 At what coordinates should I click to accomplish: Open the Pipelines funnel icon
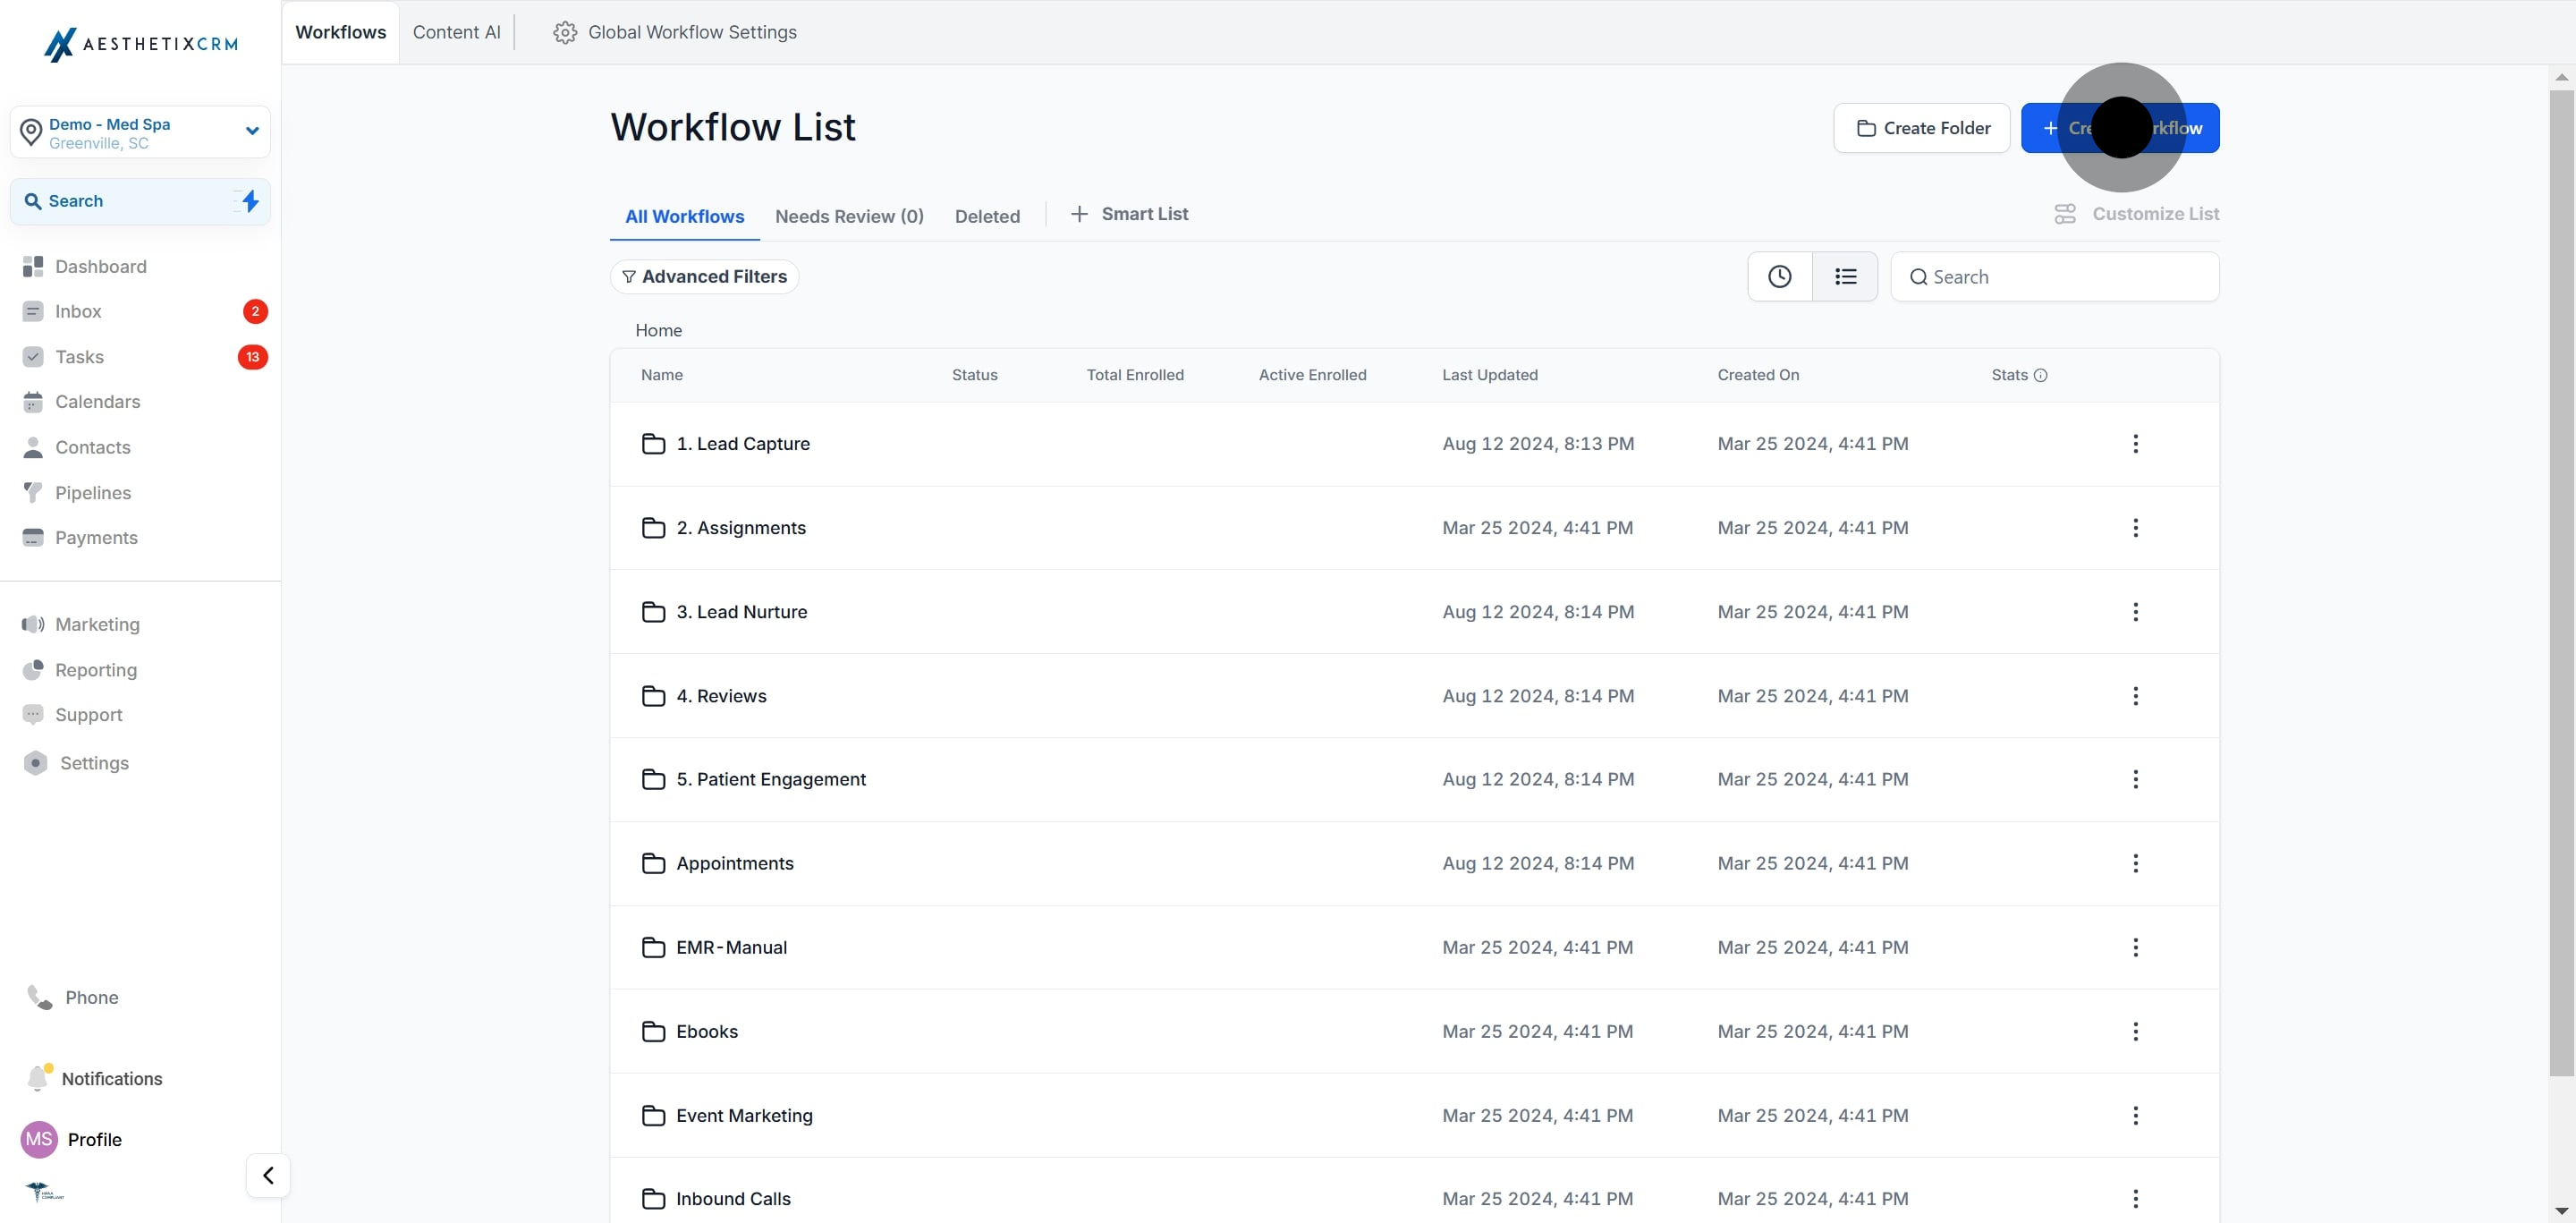[x=33, y=492]
